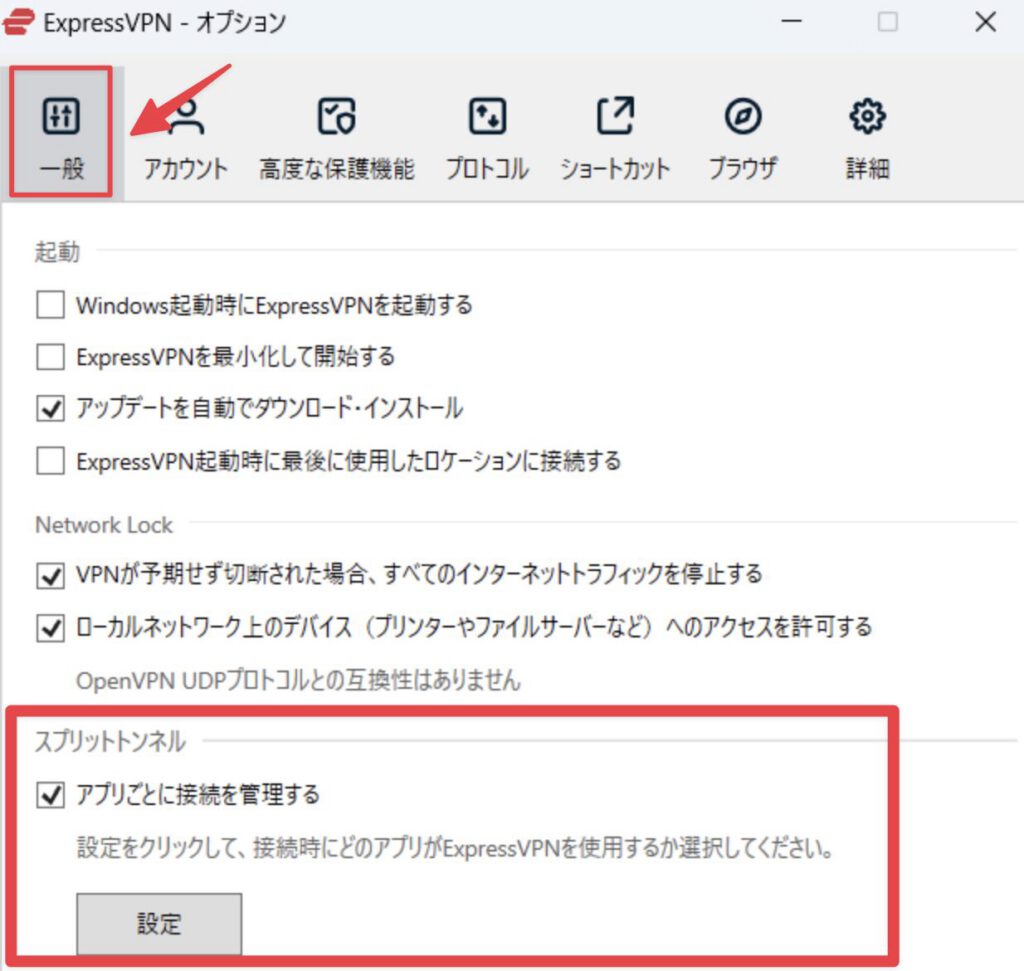Click the プロトコル icon
1024x971 pixels.
pos(486,114)
